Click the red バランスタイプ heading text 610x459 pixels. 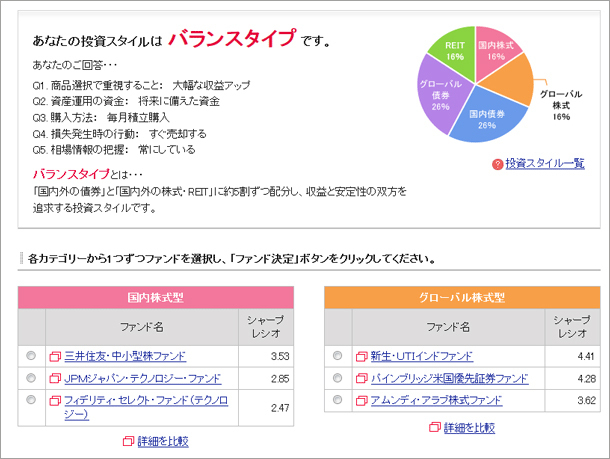232,39
